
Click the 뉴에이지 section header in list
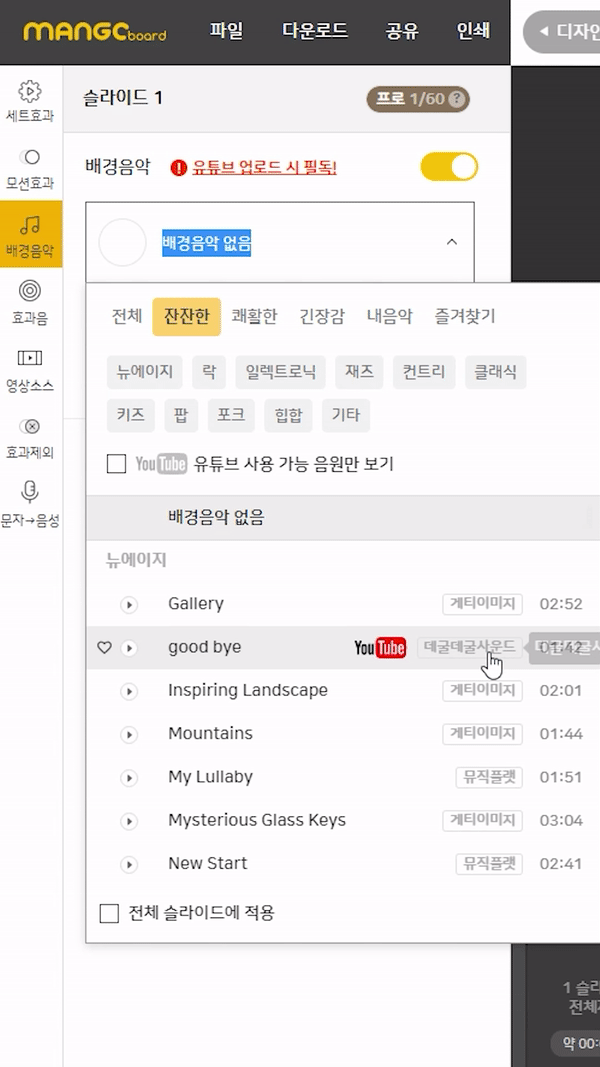pos(136,560)
